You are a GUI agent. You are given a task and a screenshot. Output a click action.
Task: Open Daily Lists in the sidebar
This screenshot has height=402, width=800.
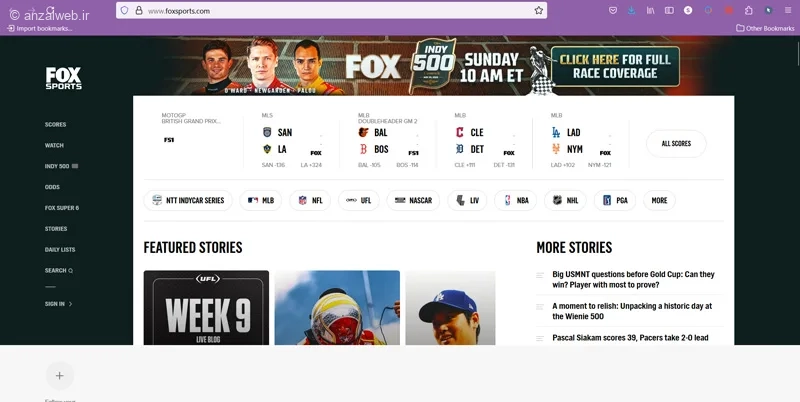(x=60, y=249)
